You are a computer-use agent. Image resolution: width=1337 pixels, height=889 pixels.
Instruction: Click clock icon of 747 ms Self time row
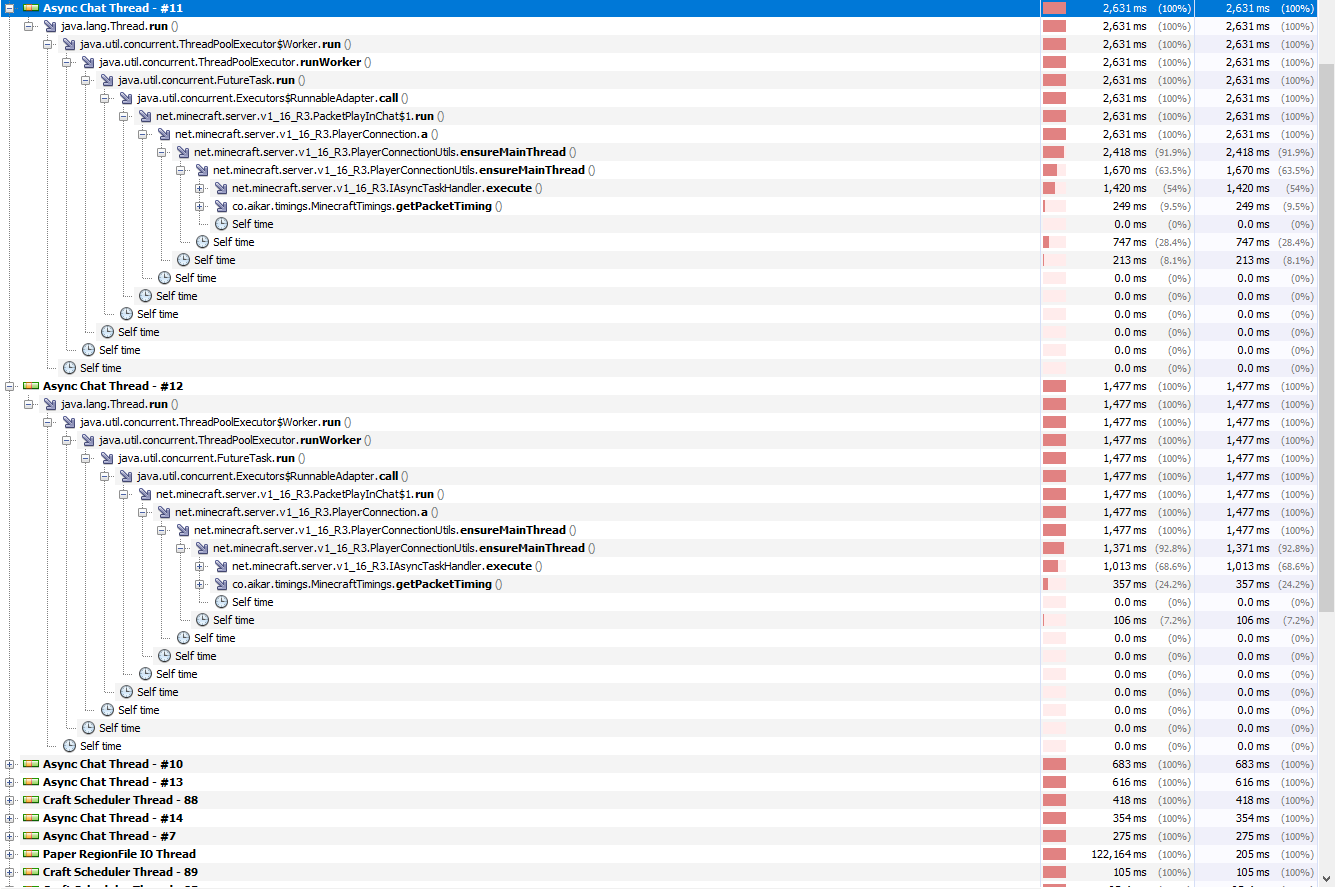point(202,242)
